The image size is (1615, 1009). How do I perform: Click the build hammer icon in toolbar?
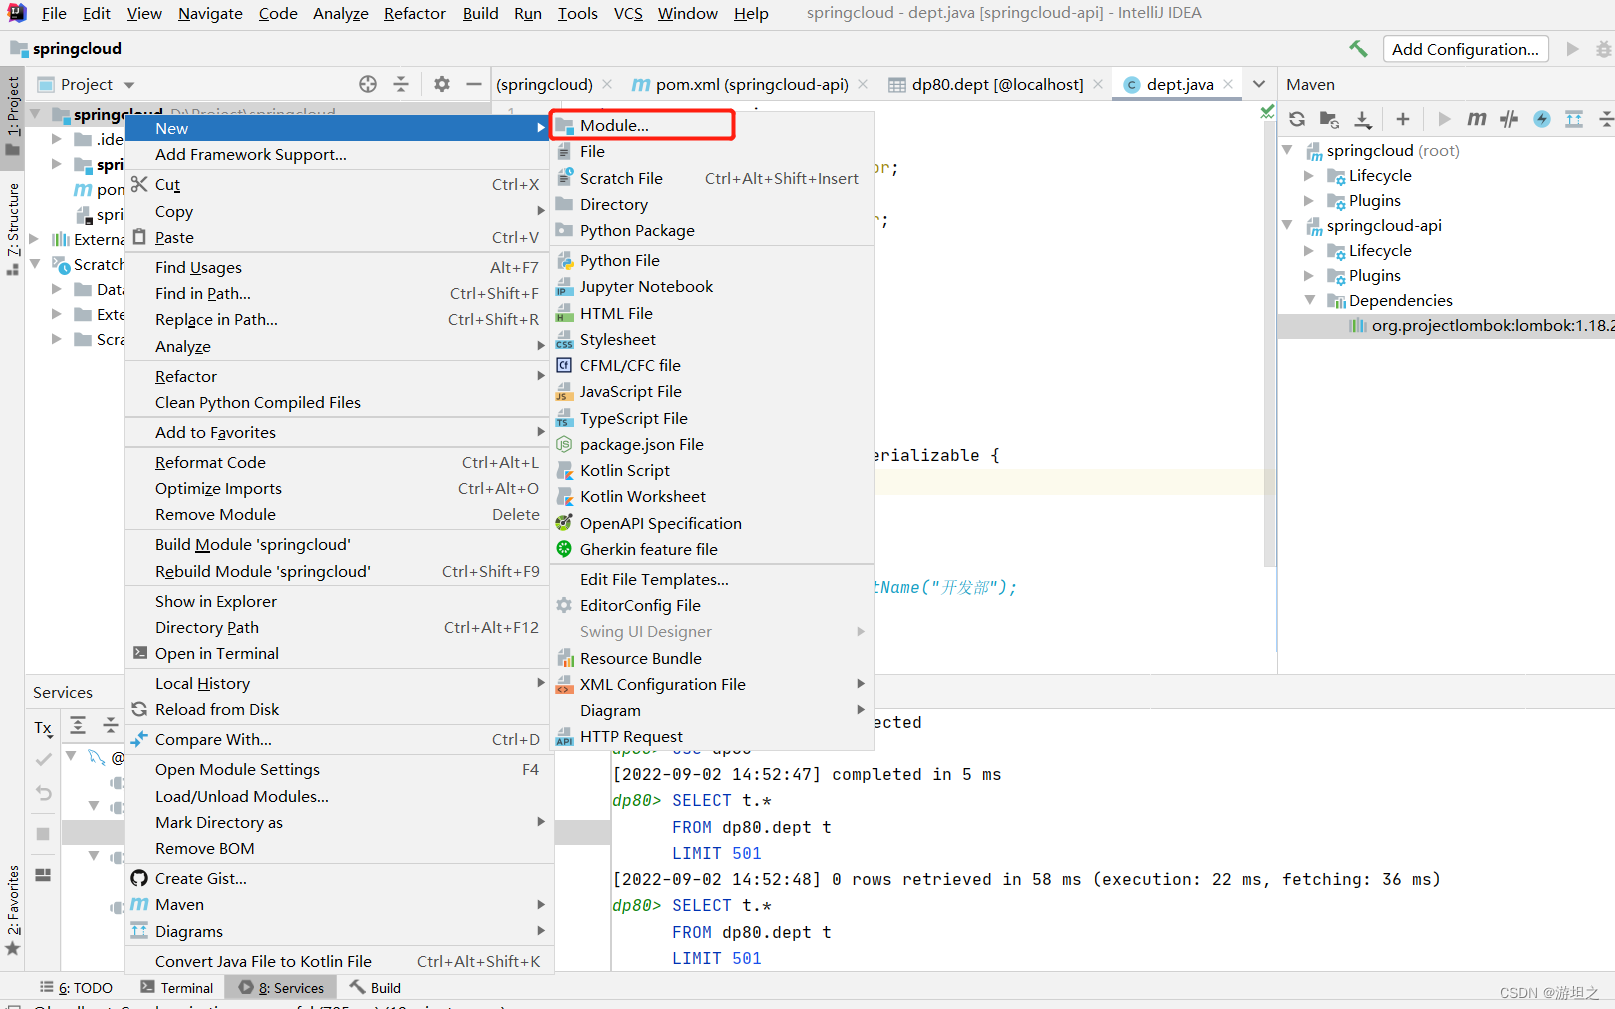click(x=1358, y=49)
